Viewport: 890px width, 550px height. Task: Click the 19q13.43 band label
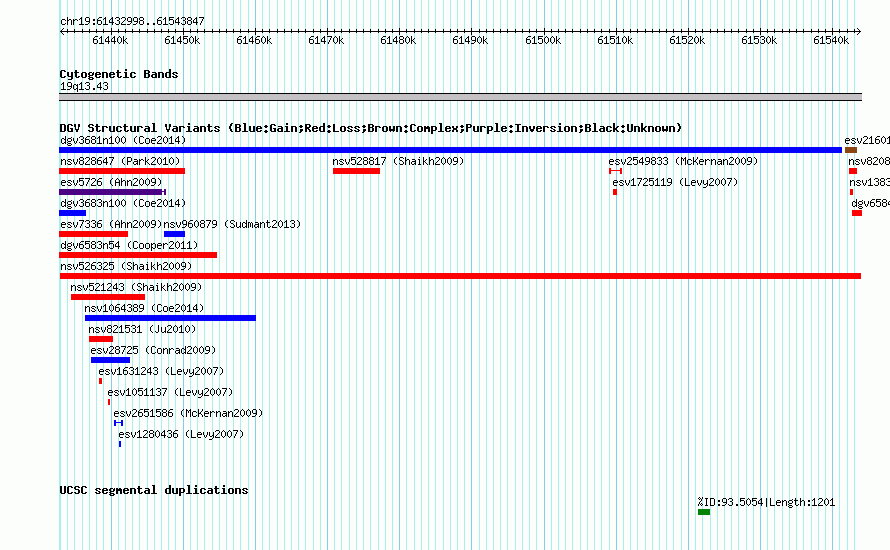84,86
